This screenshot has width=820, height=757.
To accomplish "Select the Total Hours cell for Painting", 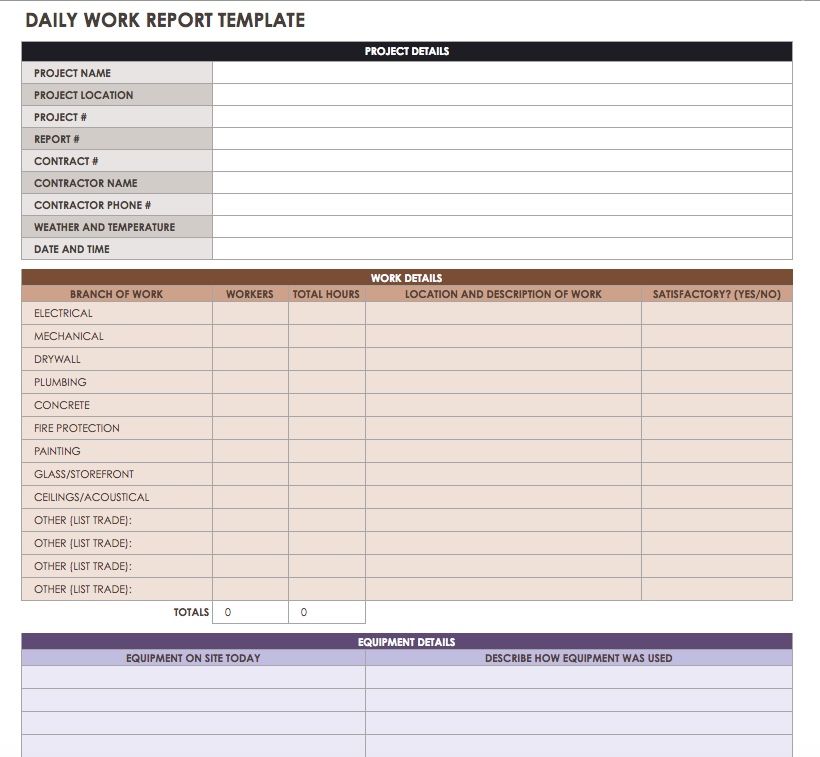I will [327, 451].
